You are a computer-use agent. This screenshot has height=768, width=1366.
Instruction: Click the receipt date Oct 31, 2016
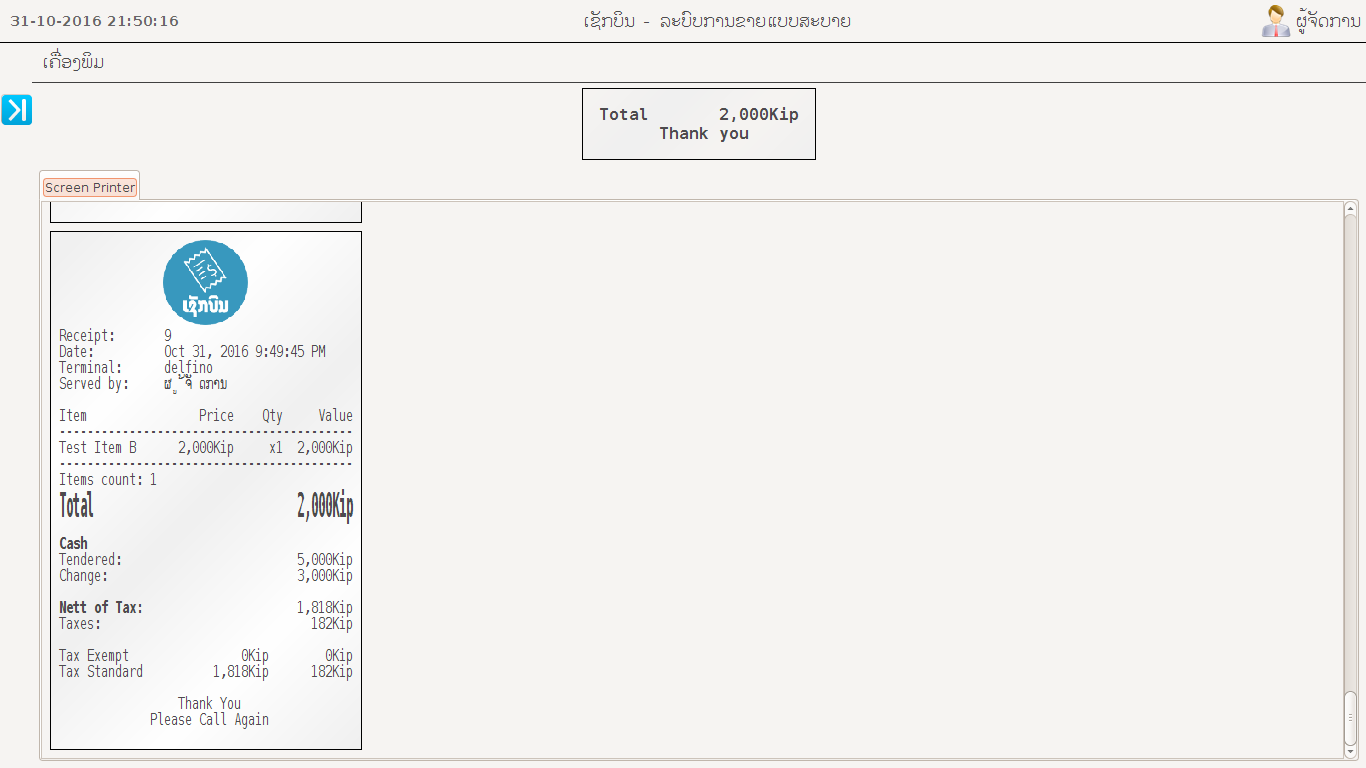pos(244,352)
